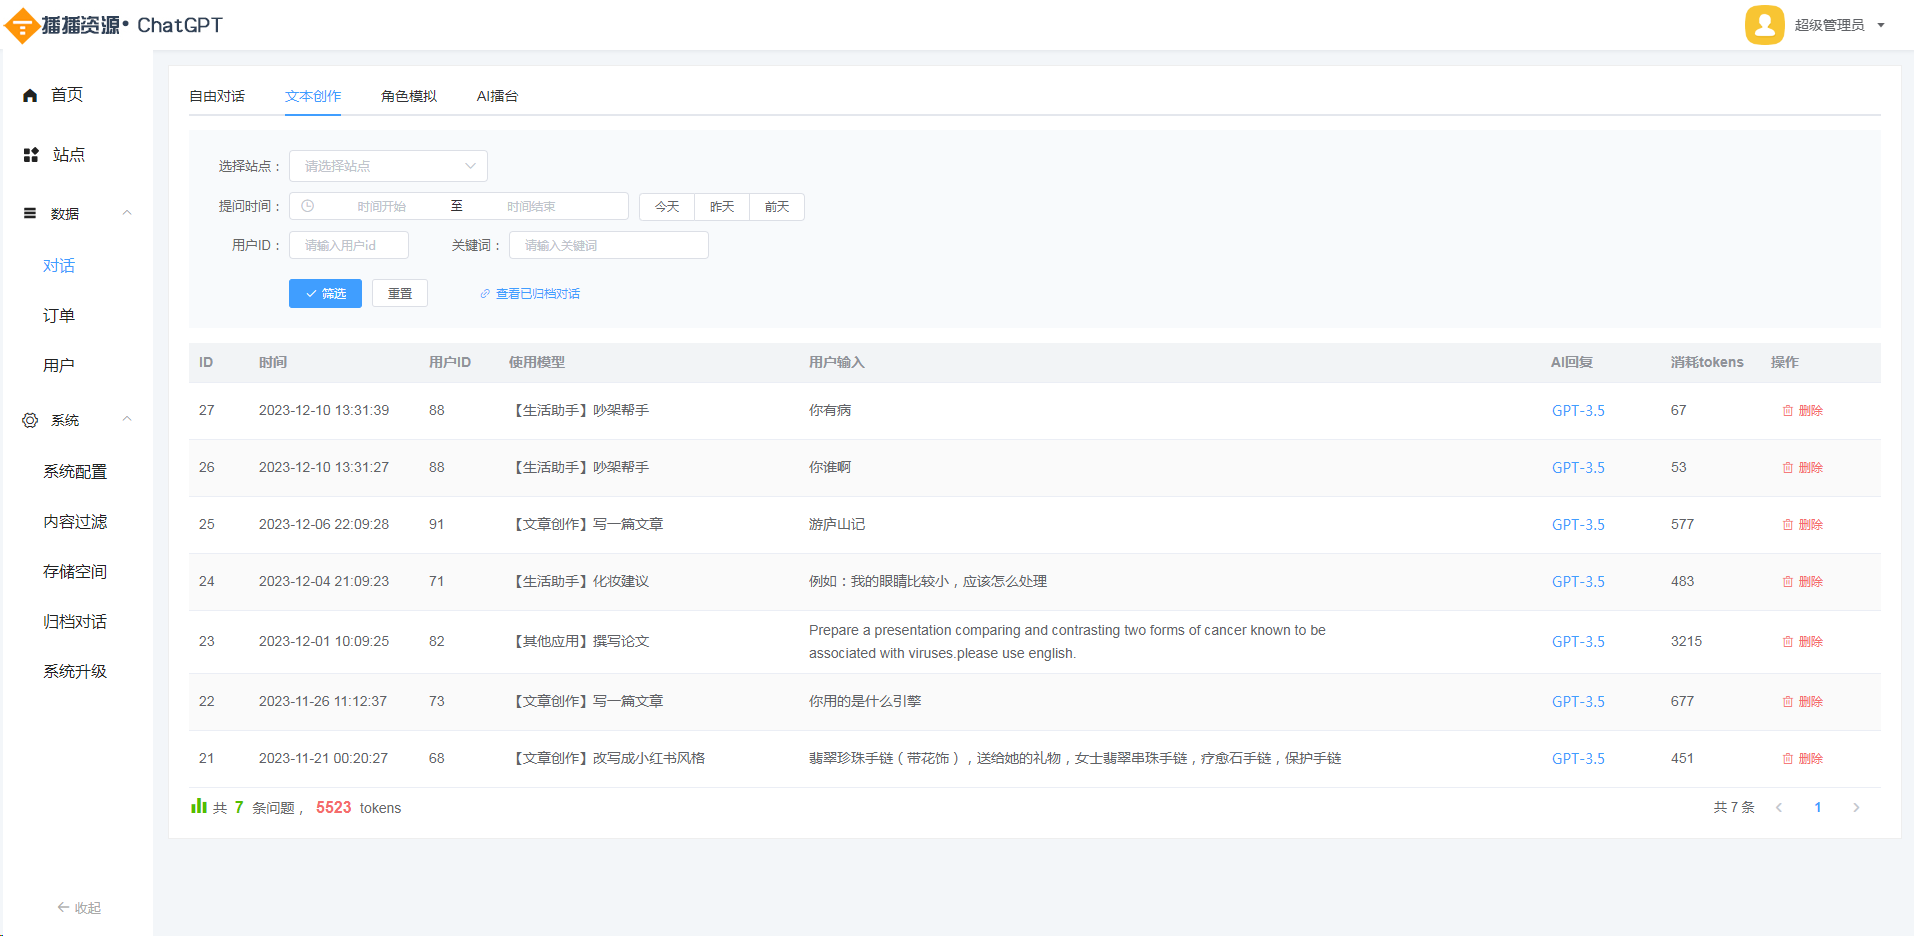
Task: Click the 数据 list icon in sidebar
Action: tap(30, 213)
